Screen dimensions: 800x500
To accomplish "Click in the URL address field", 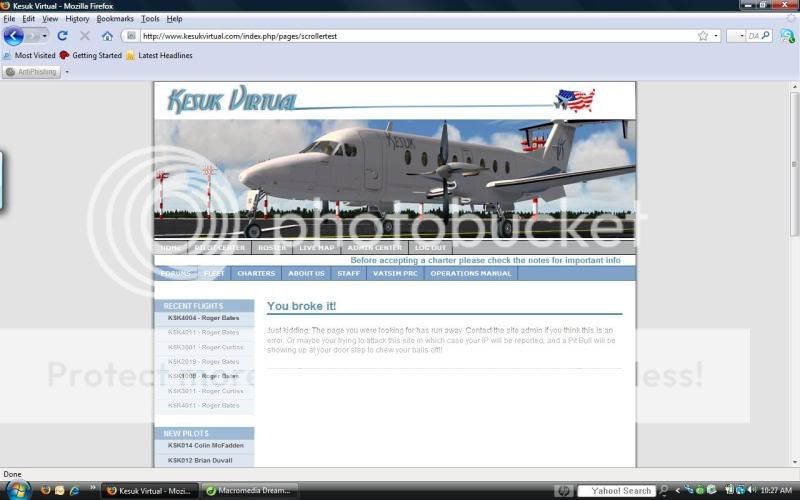I will point(400,36).
